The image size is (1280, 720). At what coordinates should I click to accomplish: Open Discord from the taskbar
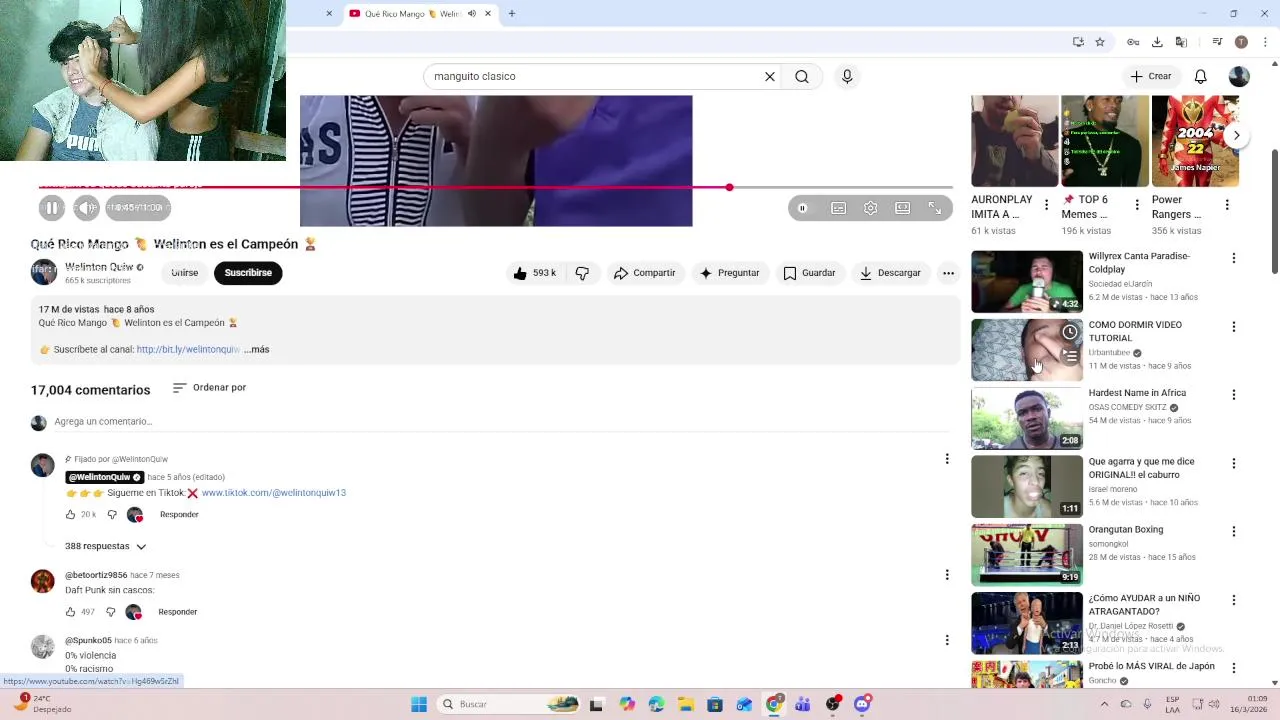(x=862, y=705)
